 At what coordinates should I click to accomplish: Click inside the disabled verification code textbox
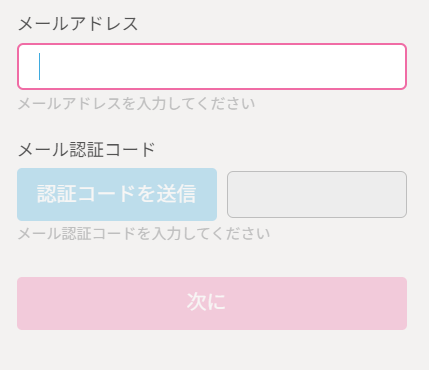point(317,194)
